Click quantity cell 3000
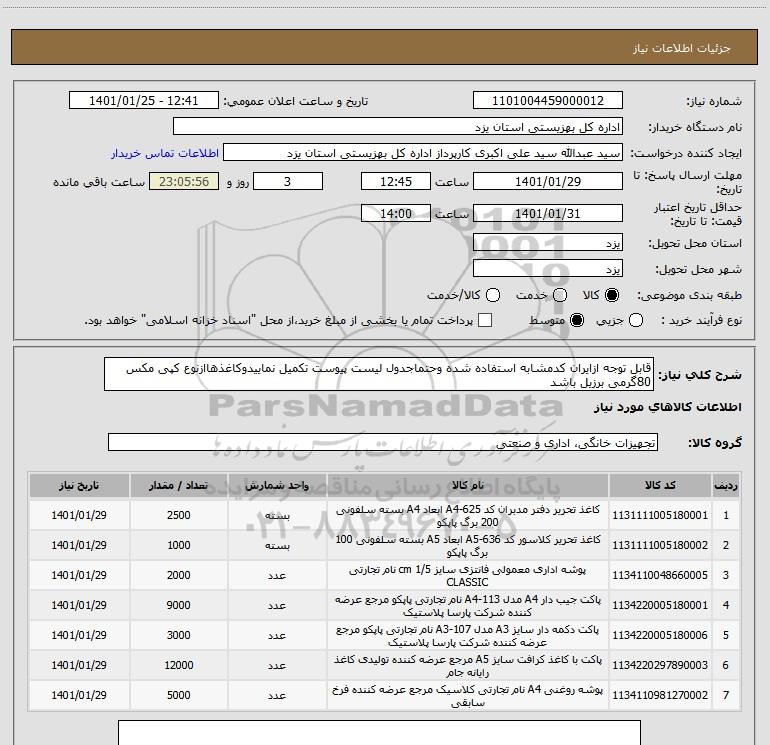 pyautogui.click(x=179, y=635)
